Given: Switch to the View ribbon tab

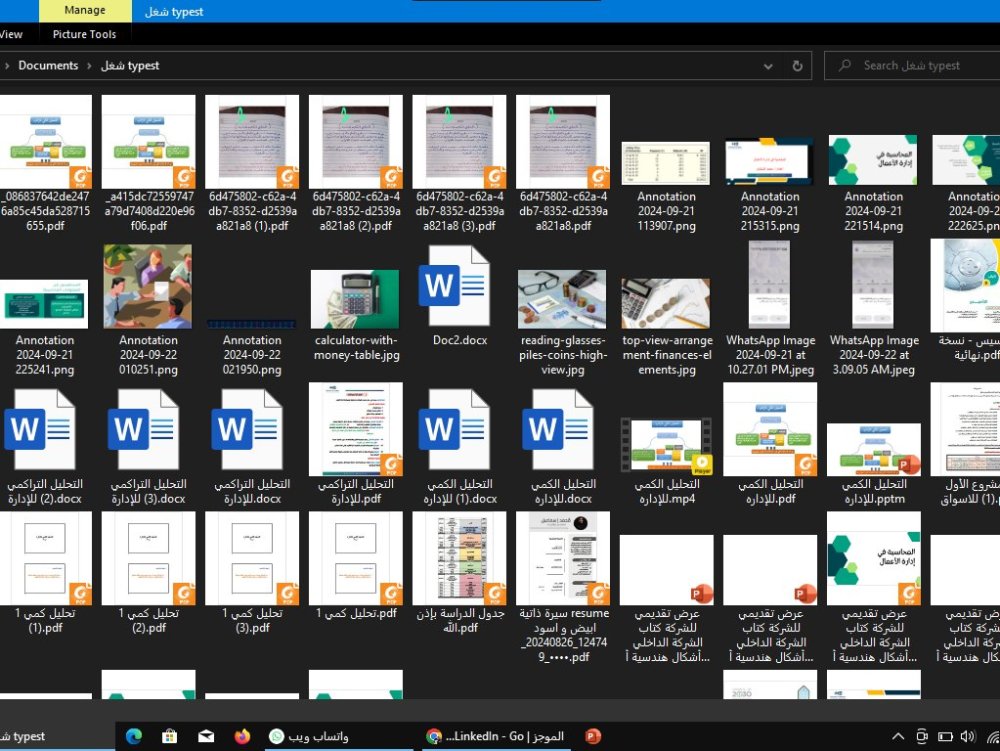Looking at the screenshot, I should click(11, 34).
